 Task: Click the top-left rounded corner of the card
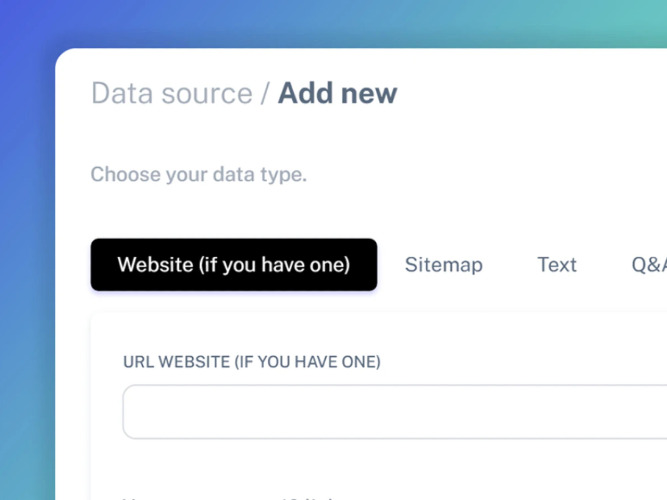64,57
